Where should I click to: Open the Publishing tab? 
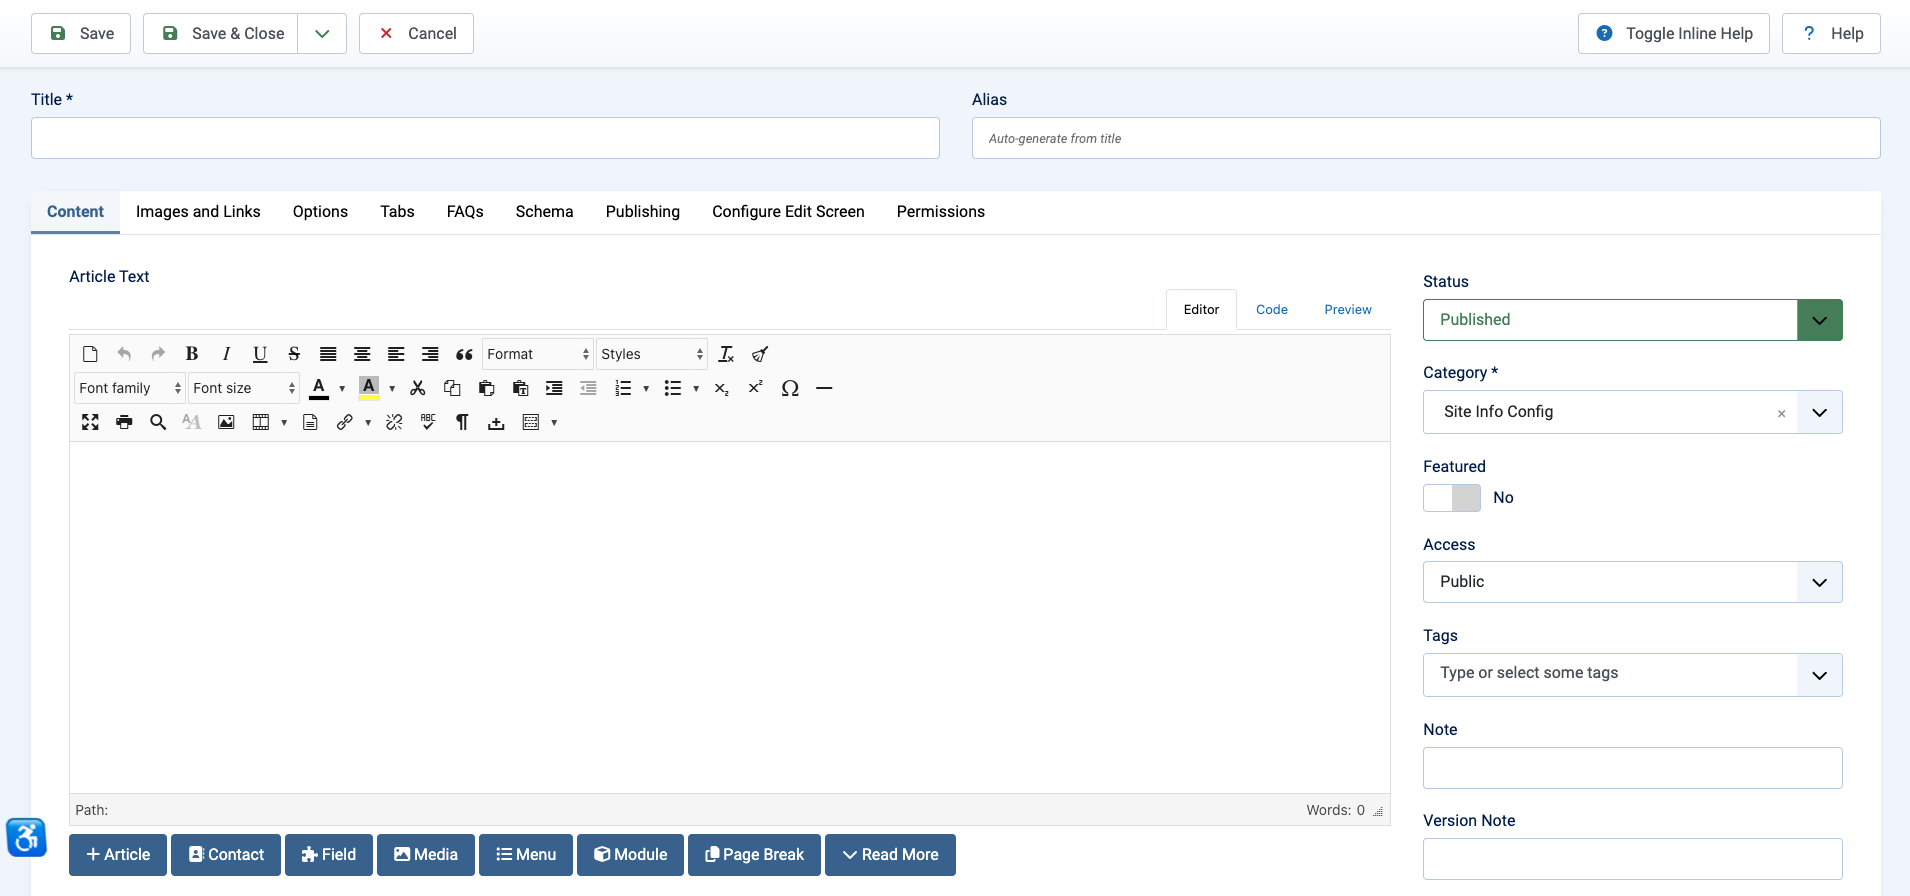click(x=642, y=212)
